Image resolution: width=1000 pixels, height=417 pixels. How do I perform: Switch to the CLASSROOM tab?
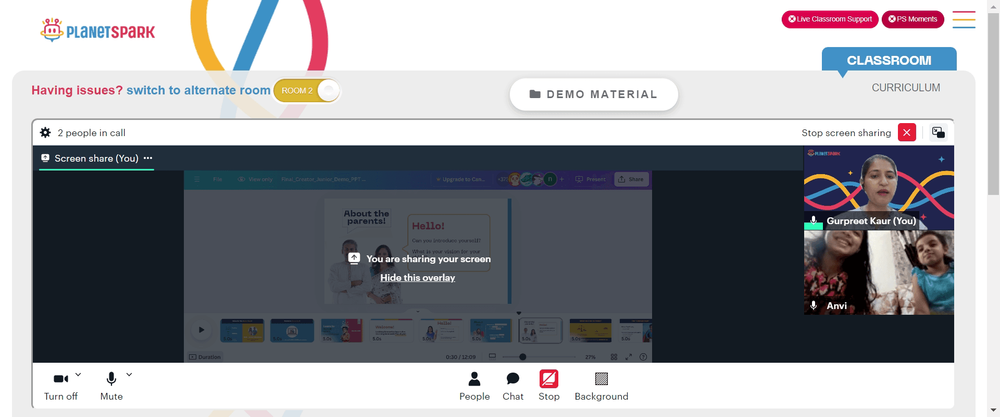pyautogui.click(x=889, y=61)
